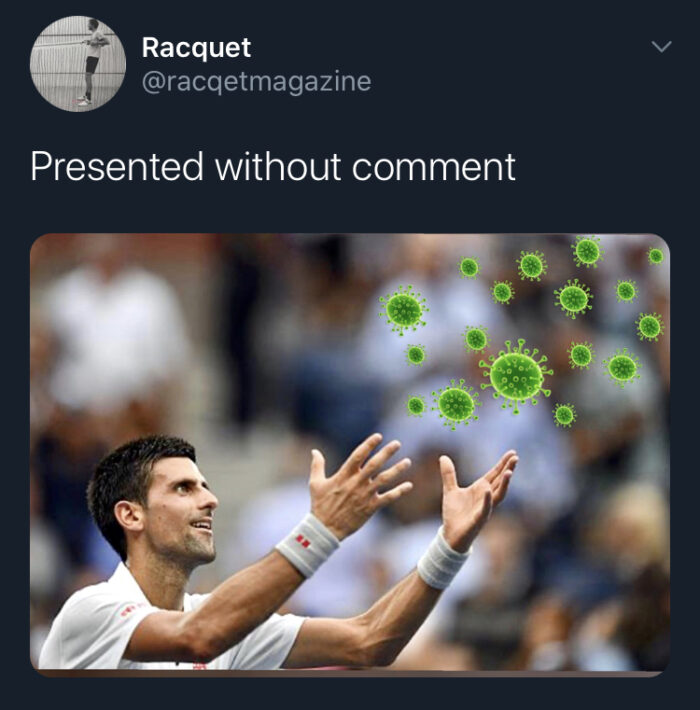Open the Racquet display name link
The width and height of the screenshot is (700, 710).
click(x=196, y=48)
